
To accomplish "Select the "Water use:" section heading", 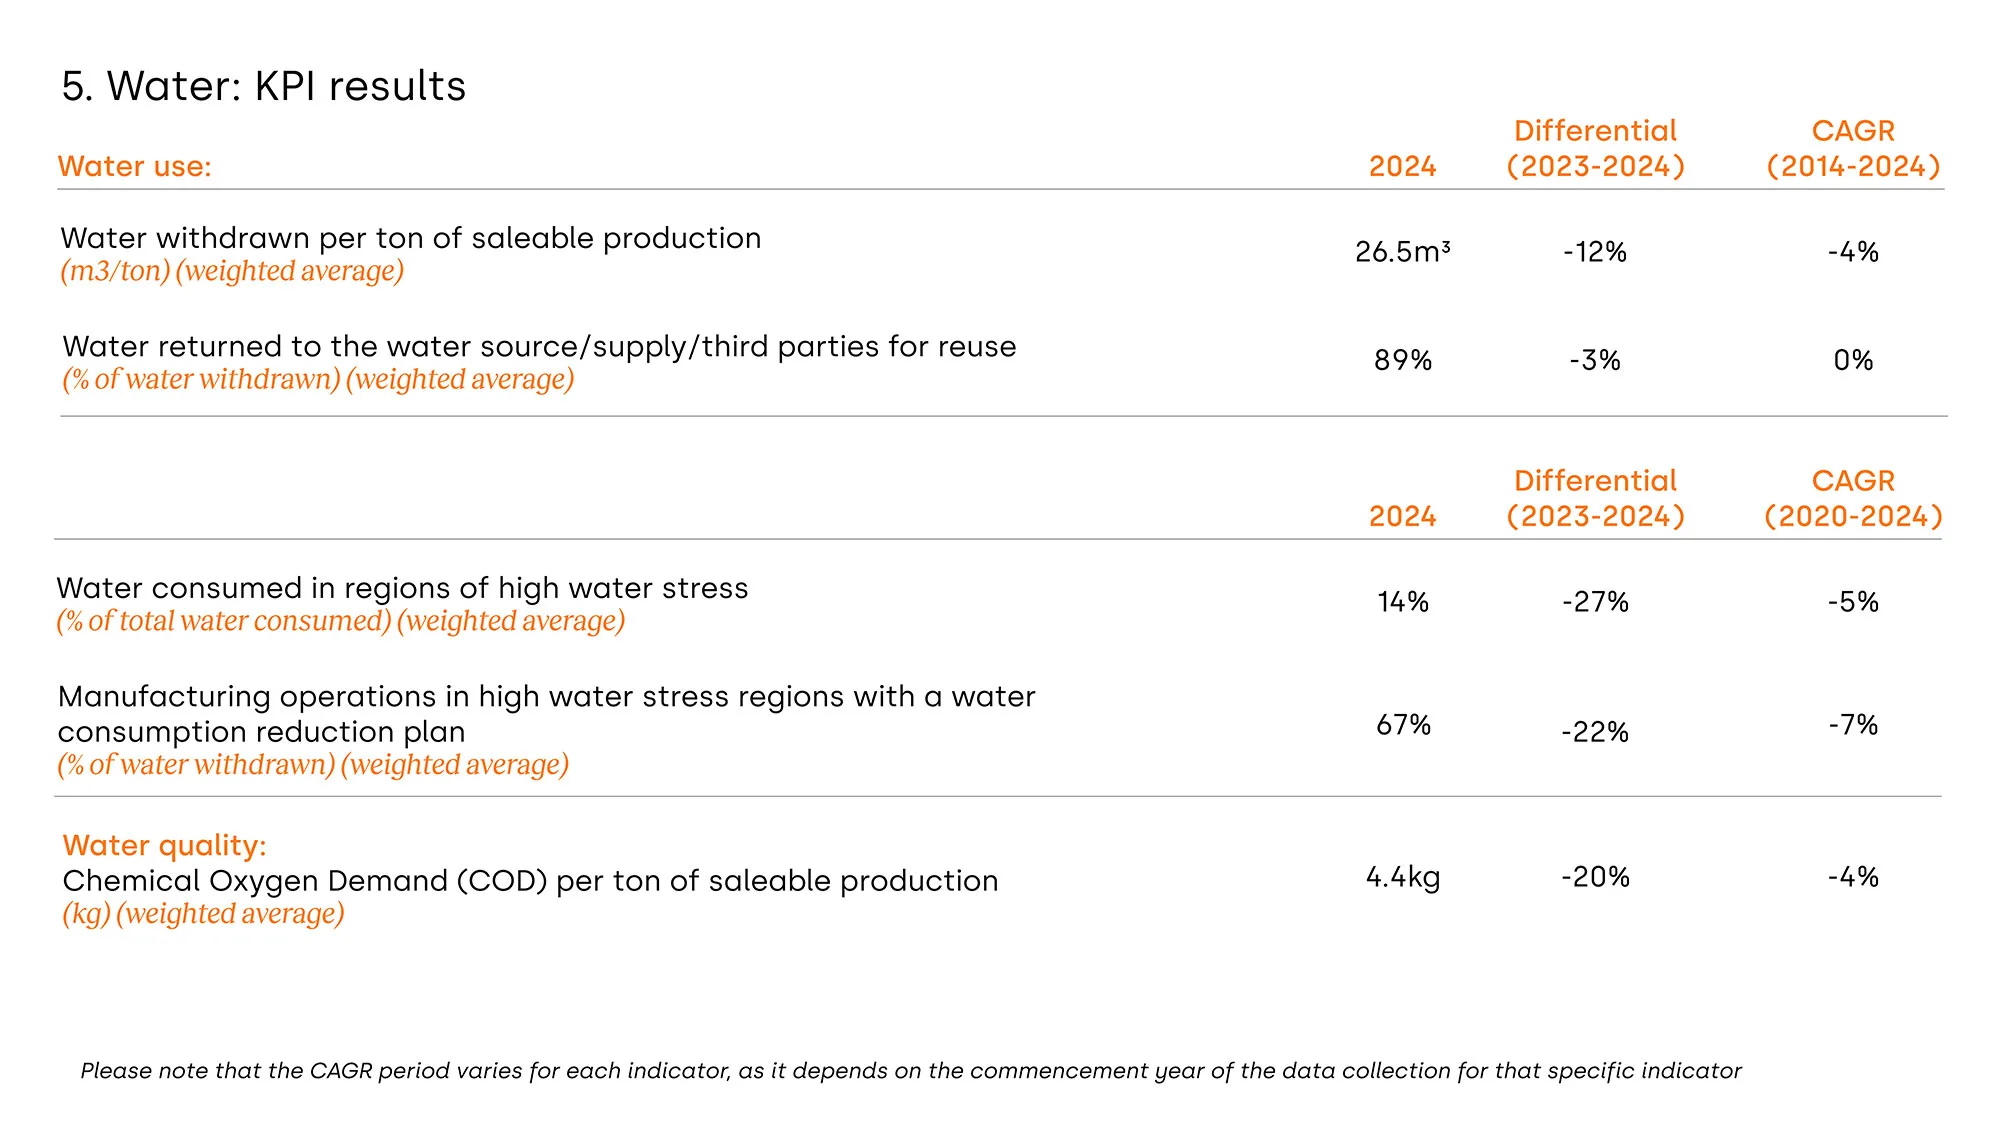I will point(134,166).
